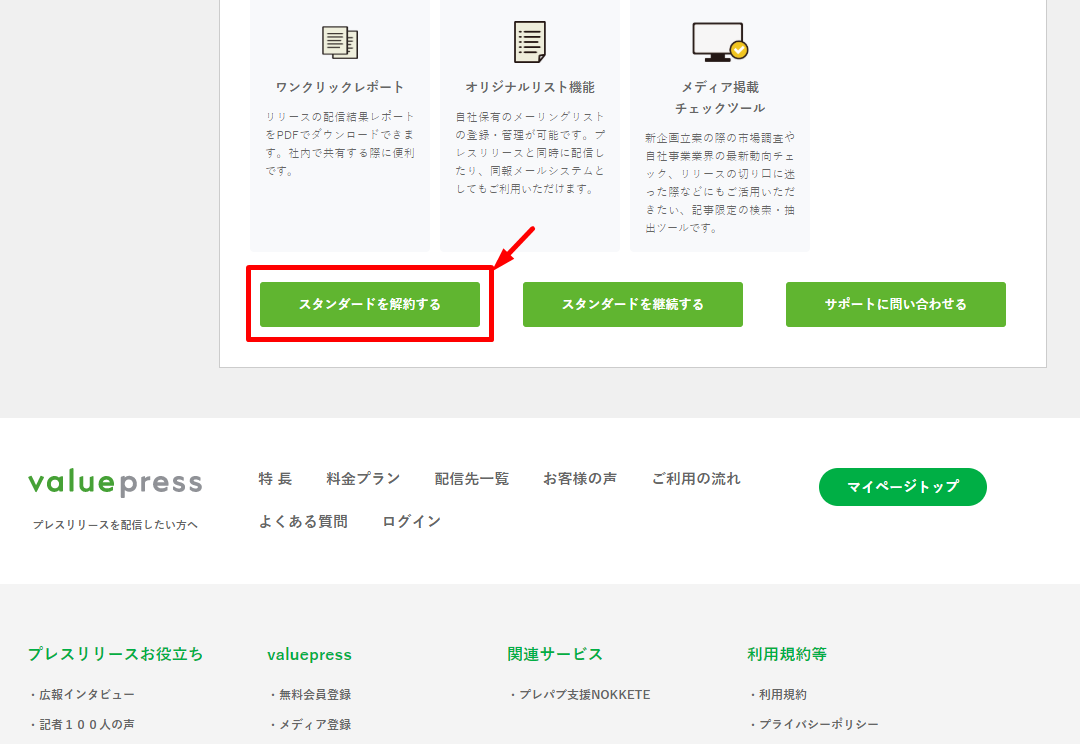The width and height of the screenshot is (1080, 744).
Task: Click the 関連サービス footer heading
Action: click(x=555, y=654)
